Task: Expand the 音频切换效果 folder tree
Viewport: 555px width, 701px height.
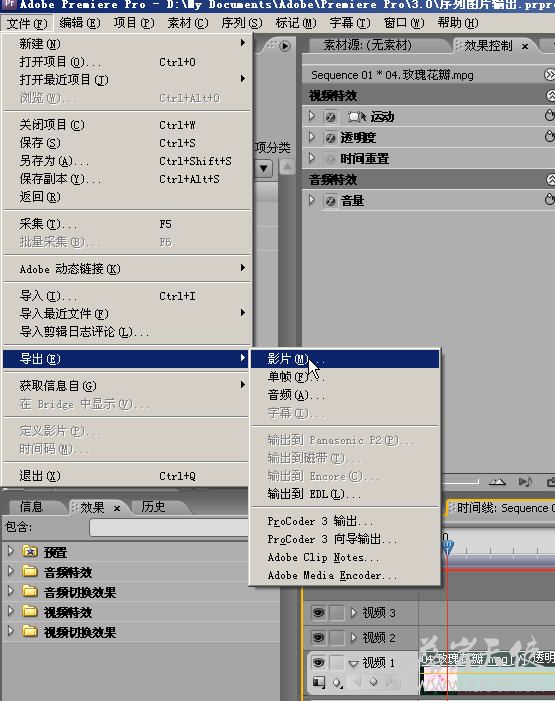Action: point(11,591)
